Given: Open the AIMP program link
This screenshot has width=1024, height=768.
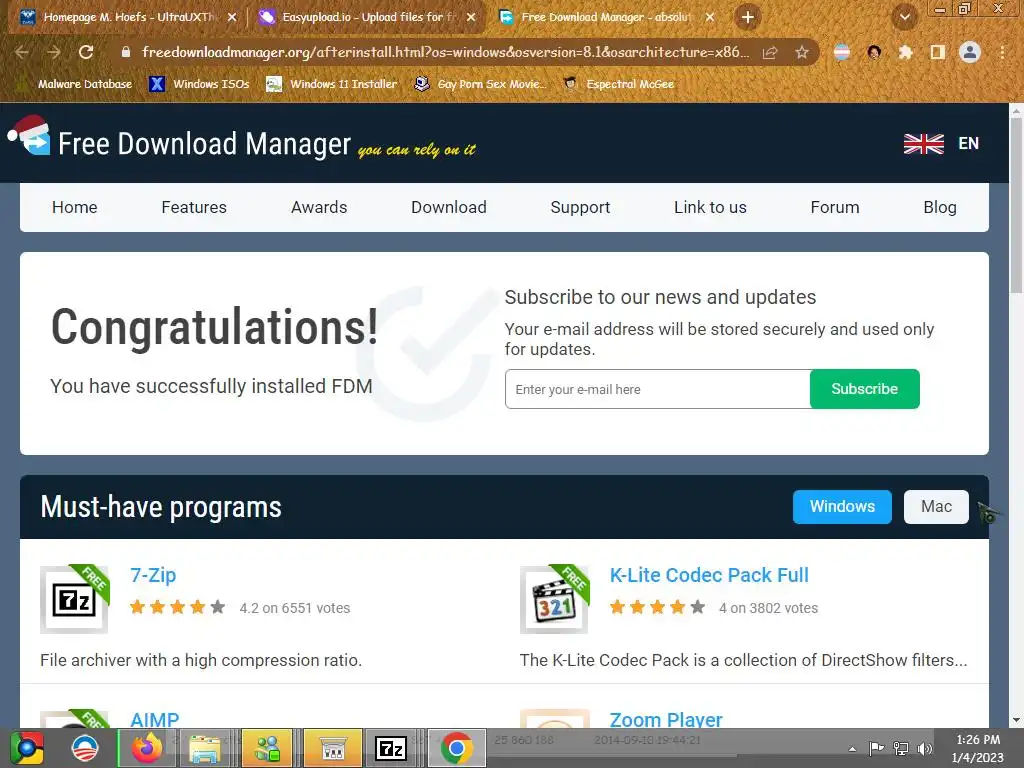Looking at the screenshot, I should [x=155, y=720].
